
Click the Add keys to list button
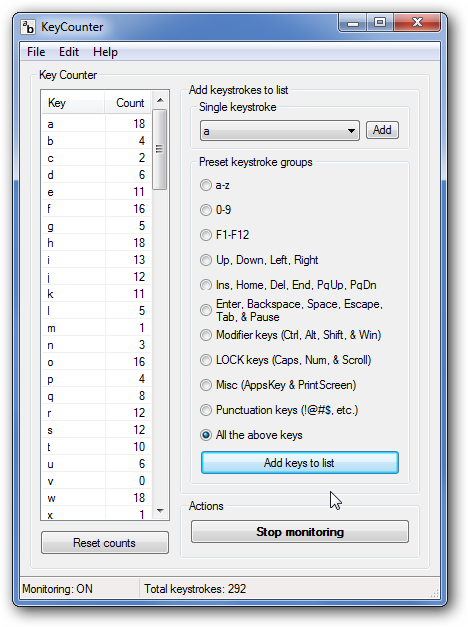click(300, 463)
